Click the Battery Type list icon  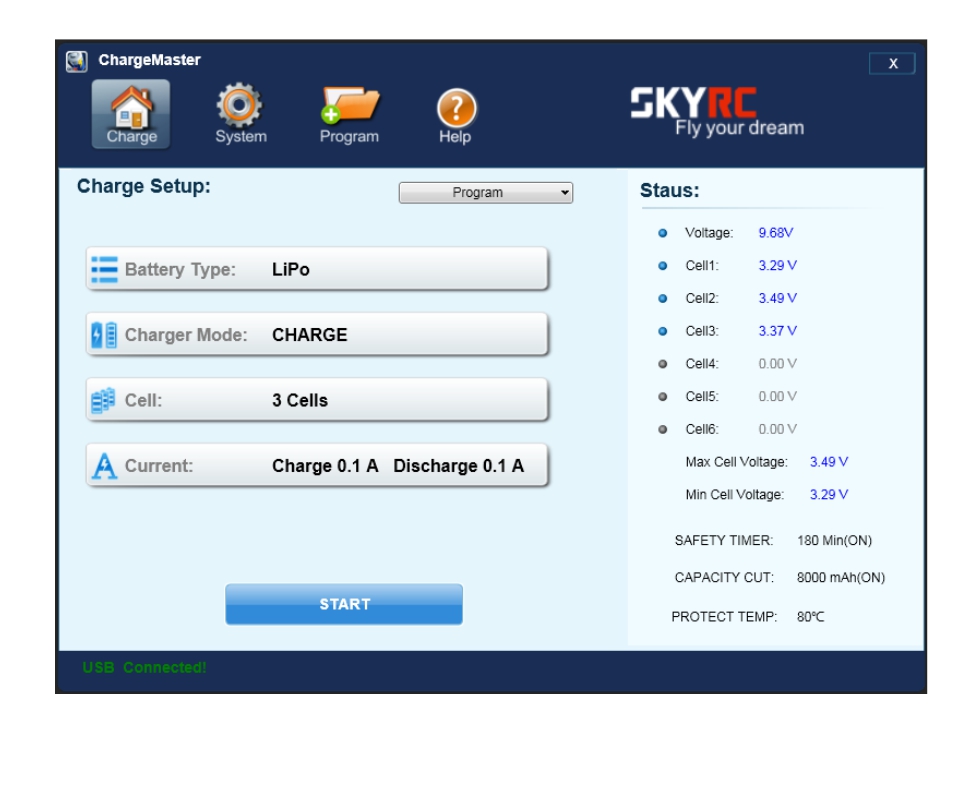click(x=104, y=269)
